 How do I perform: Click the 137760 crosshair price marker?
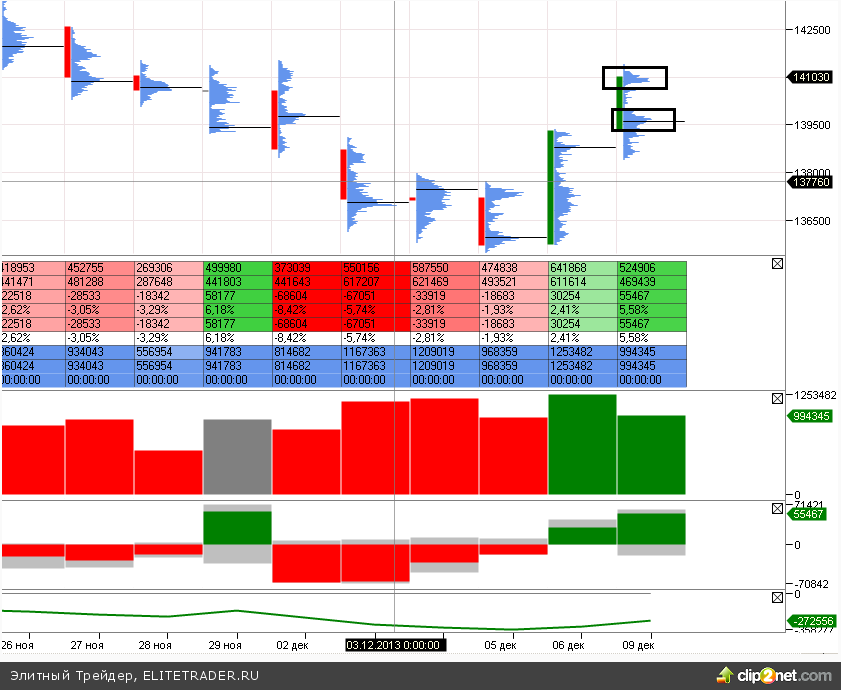click(x=810, y=182)
